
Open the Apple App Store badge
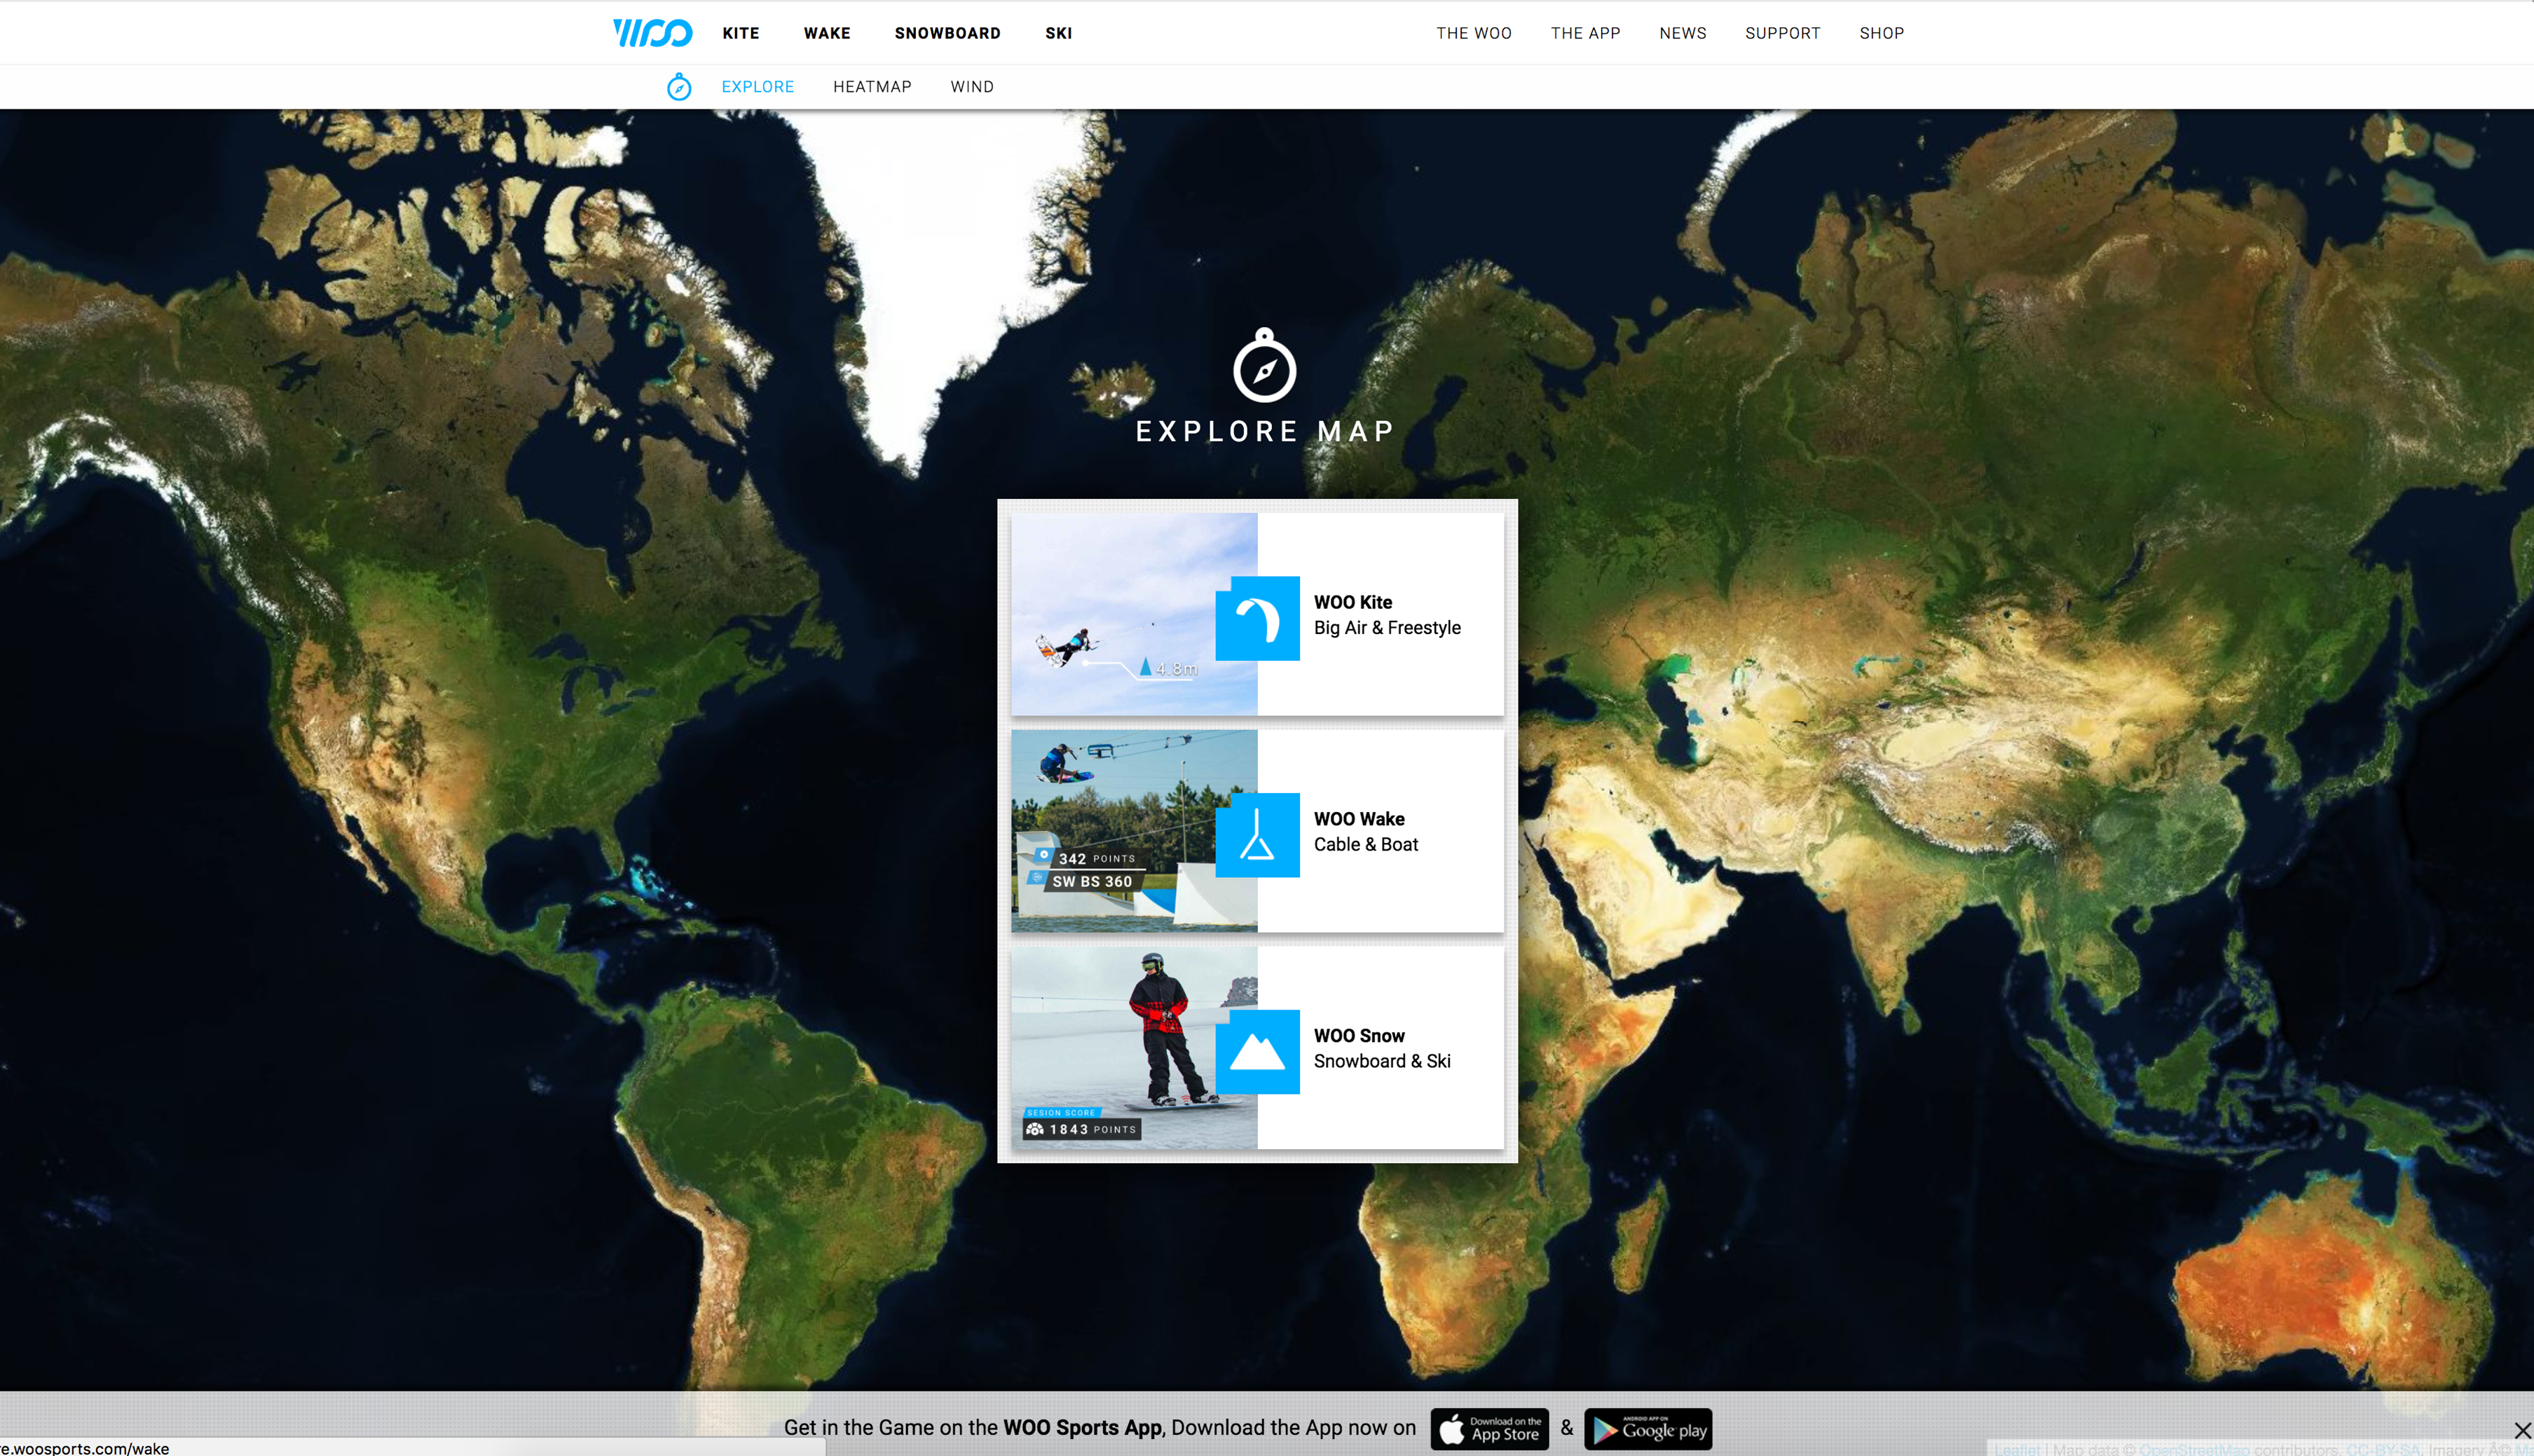pyautogui.click(x=1489, y=1429)
